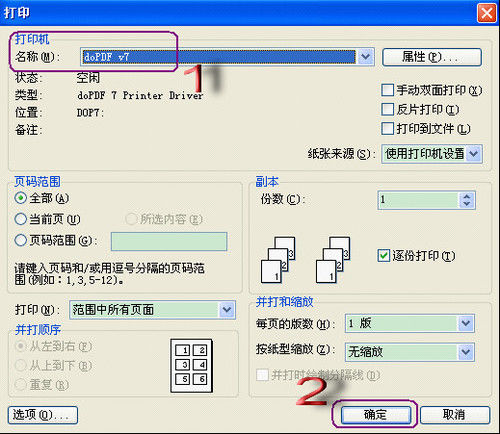Open the 打印 范围中所有页面 dropdown
This screenshot has height=434, width=500.
pyautogui.click(x=227, y=310)
